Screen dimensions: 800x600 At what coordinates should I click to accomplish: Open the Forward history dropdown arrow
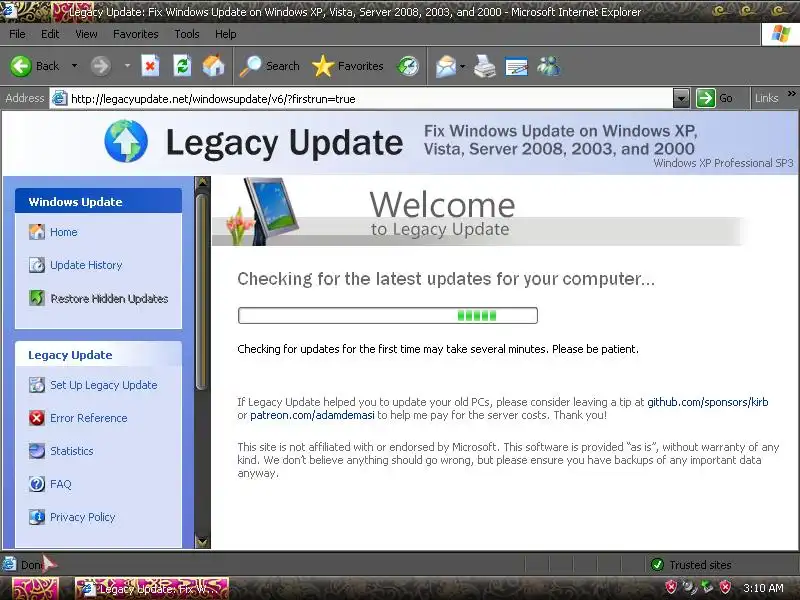127,66
